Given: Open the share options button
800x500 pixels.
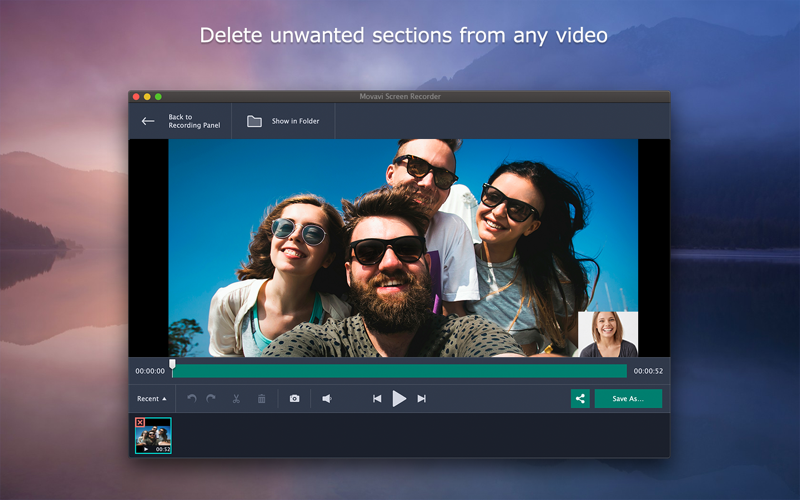Looking at the screenshot, I should pyautogui.click(x=580, y=398).
